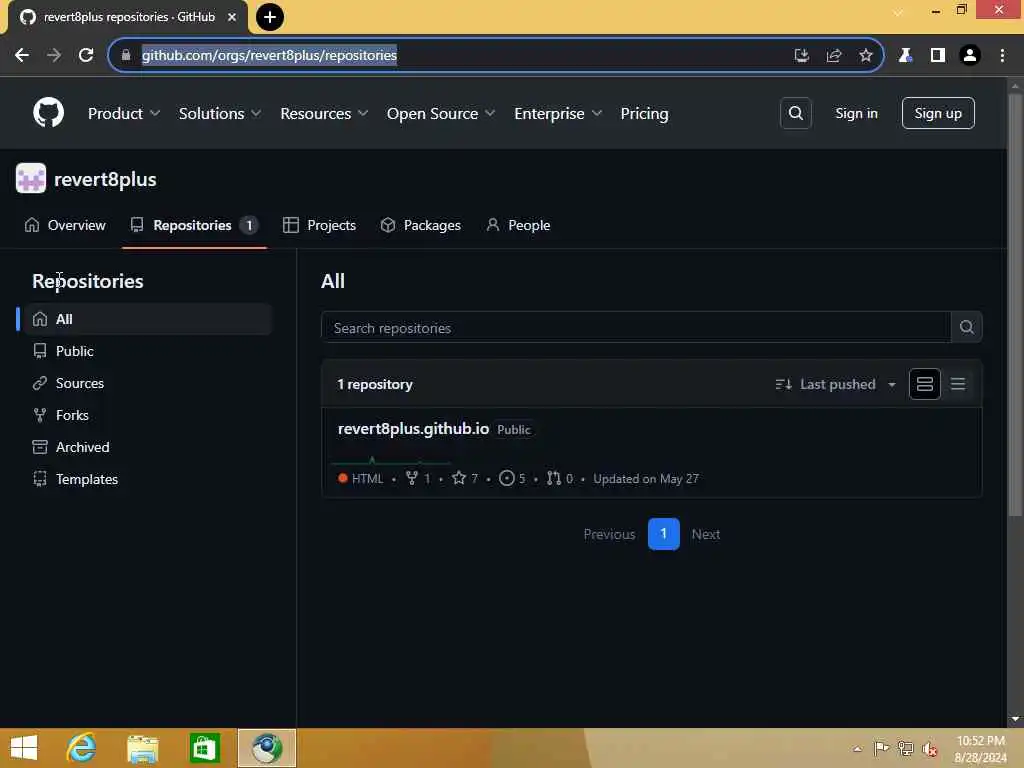Click the Sign up button
Screen dimensions: 1024x768
tap(938, 113)
